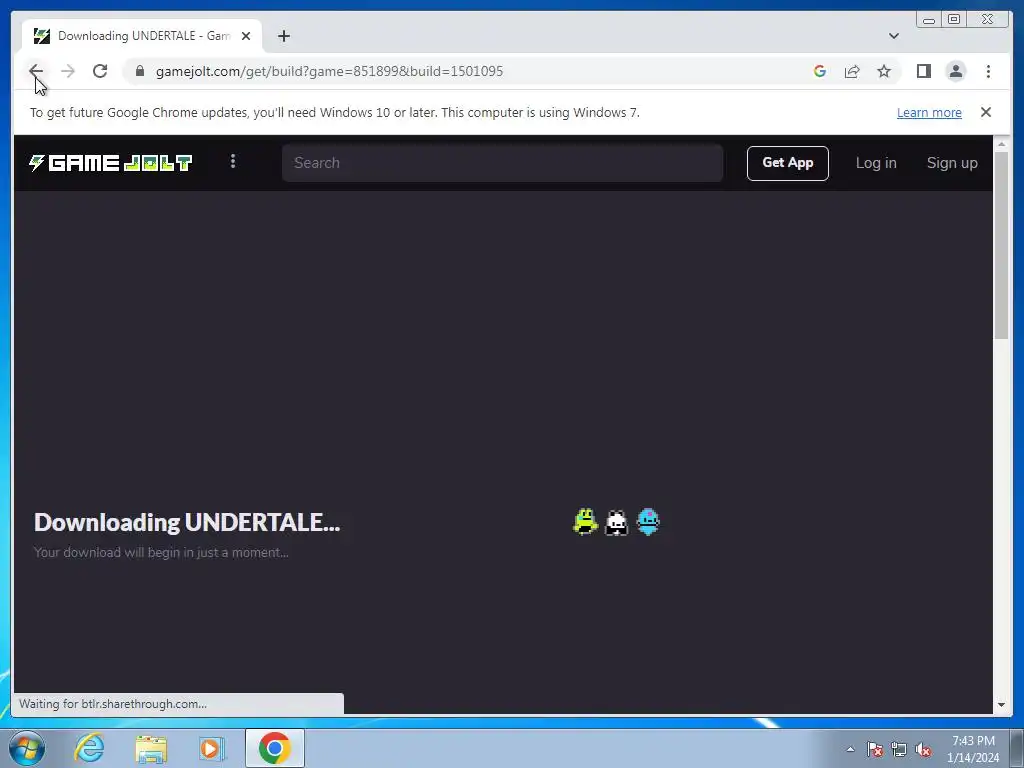Open the Chrome profile avatar
Viewport: 1024px width, 768px height.
pyautogui.click(x=955, y=71)
